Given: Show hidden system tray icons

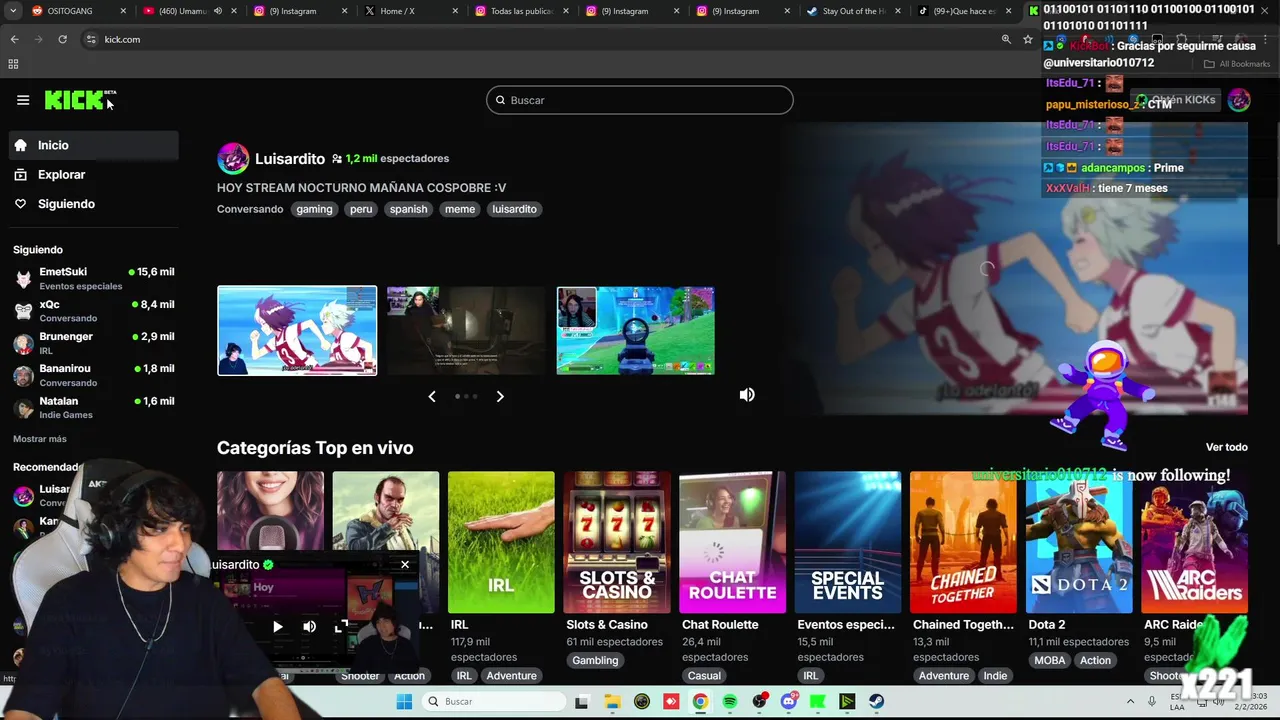Looking at the screenshot, I should click(x=1131, y=702).
